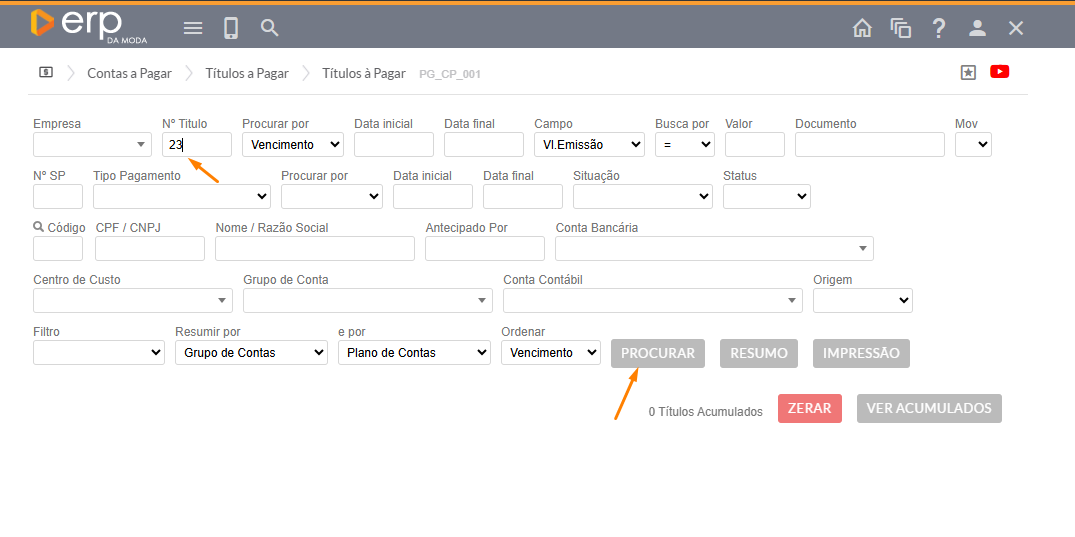Expand the Empresa dropdown
The width and height of the screenshot is (1075, 537).
(92, 145)
